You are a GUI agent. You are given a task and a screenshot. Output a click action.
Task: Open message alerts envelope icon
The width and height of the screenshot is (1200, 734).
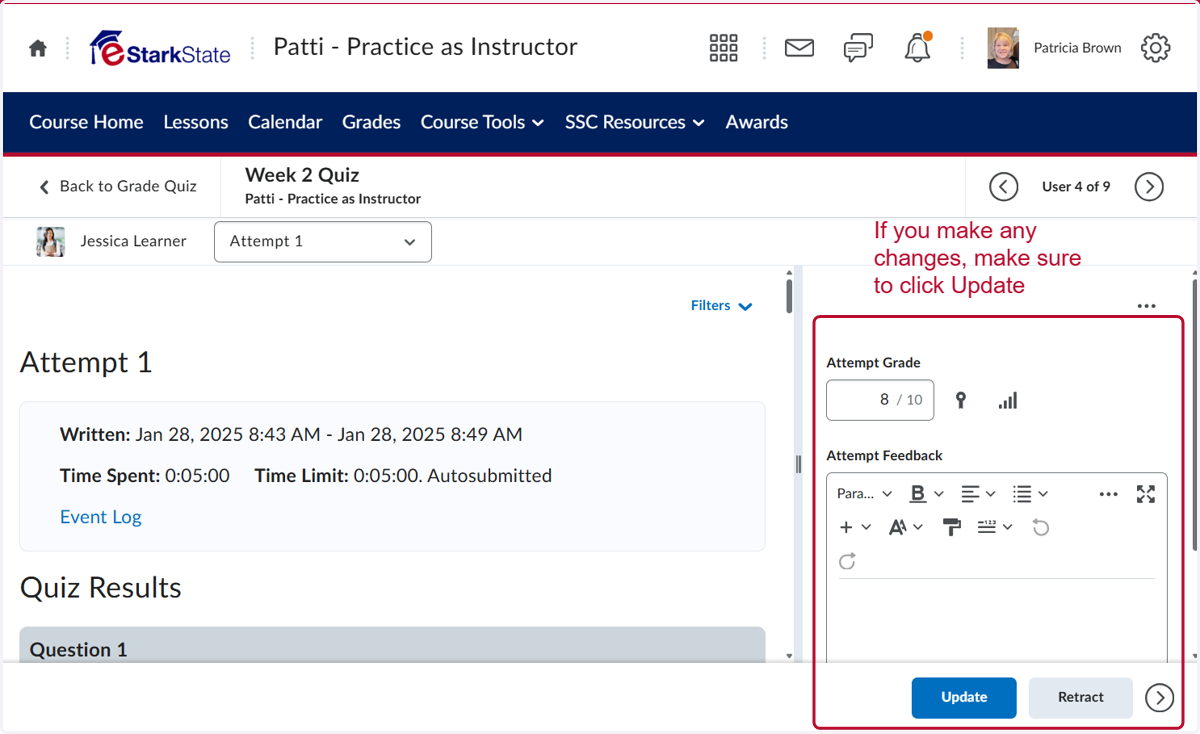[x=799, y=48]
